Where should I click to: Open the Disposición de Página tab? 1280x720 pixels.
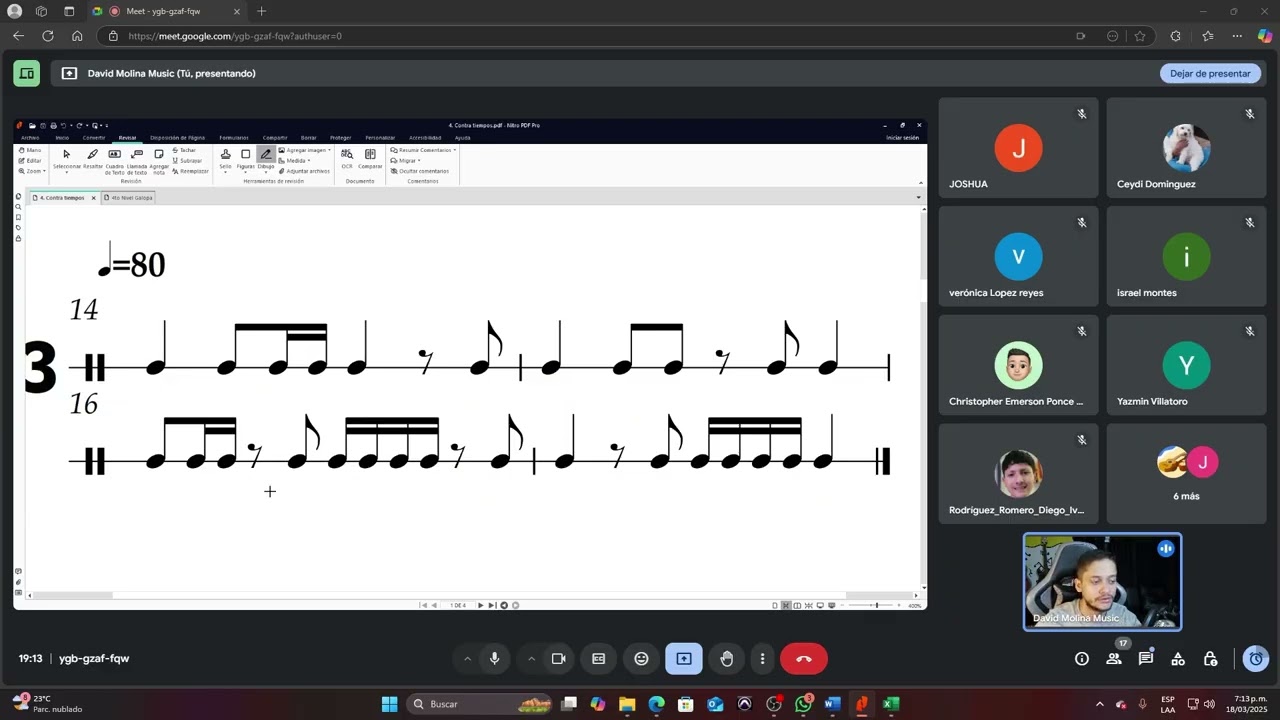tap(177, 137)
